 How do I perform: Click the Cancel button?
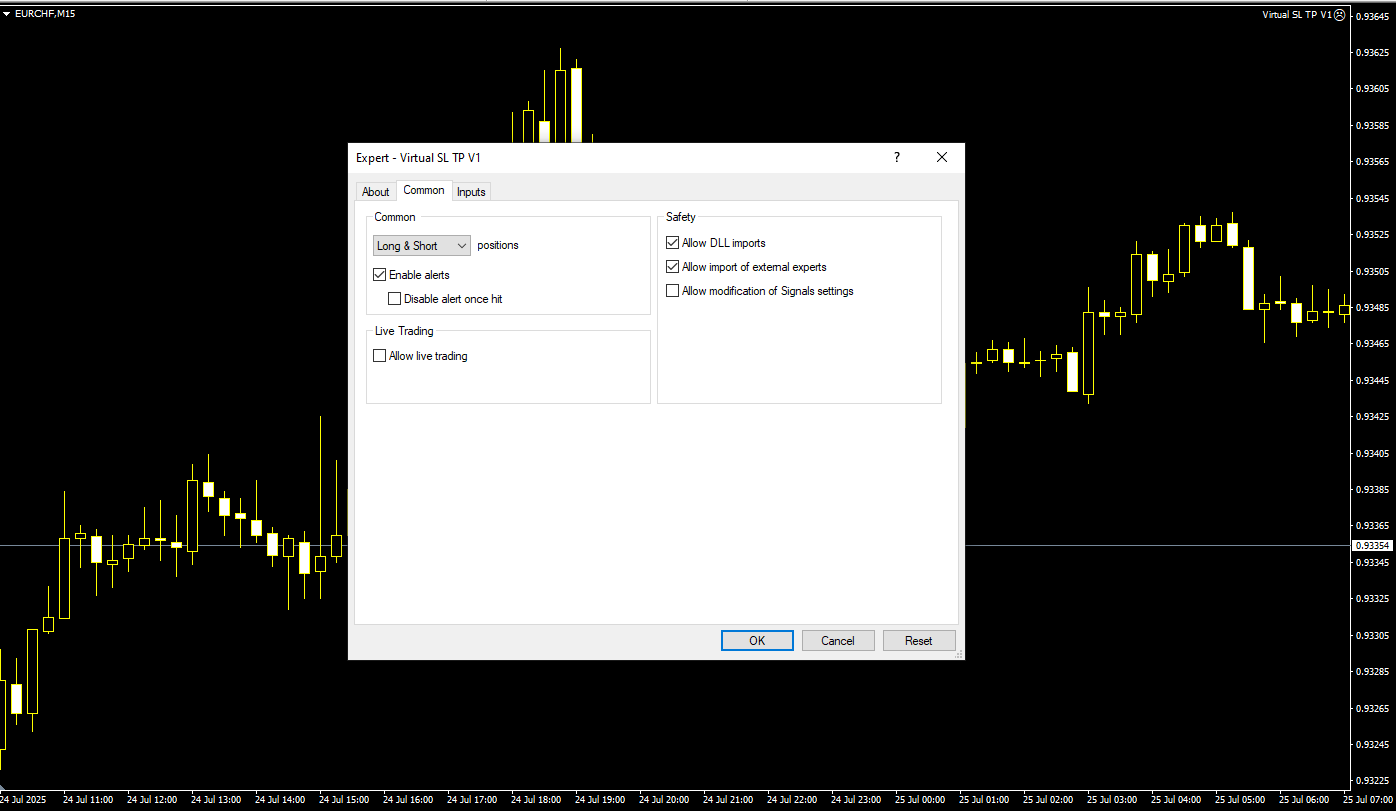(838, 641)
